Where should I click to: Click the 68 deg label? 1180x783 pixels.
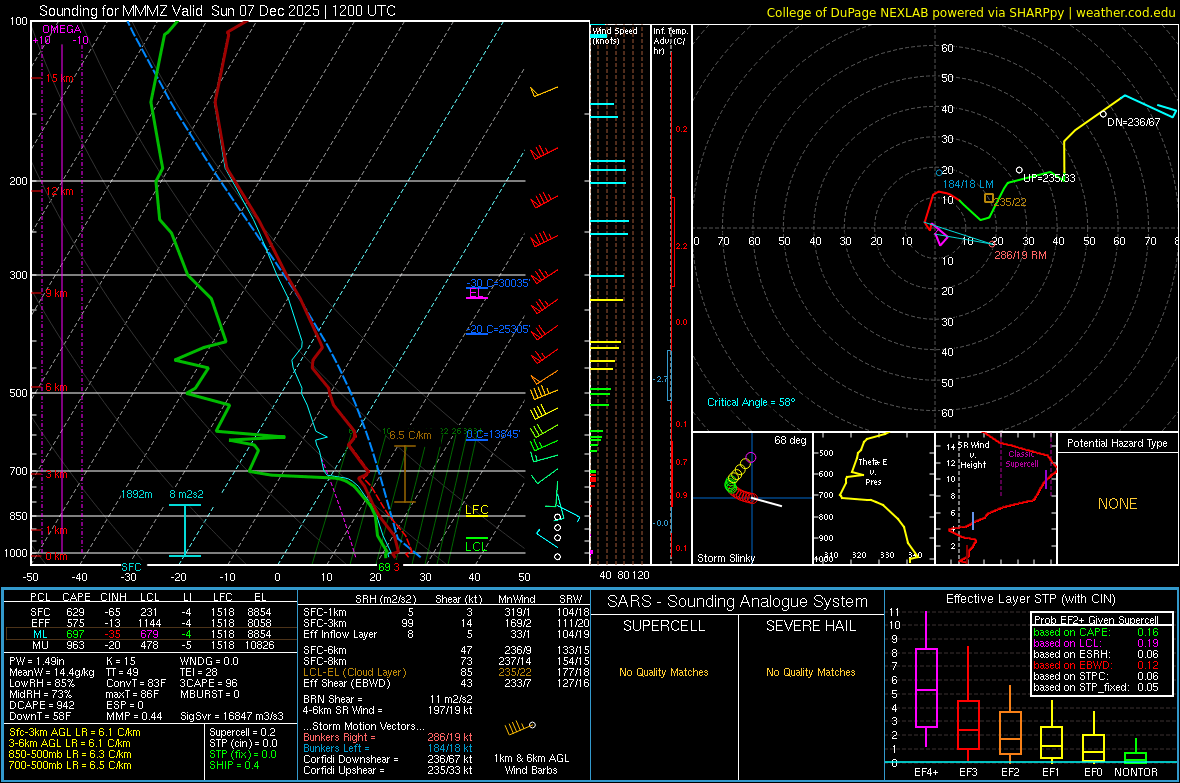[x=790, y=440]
